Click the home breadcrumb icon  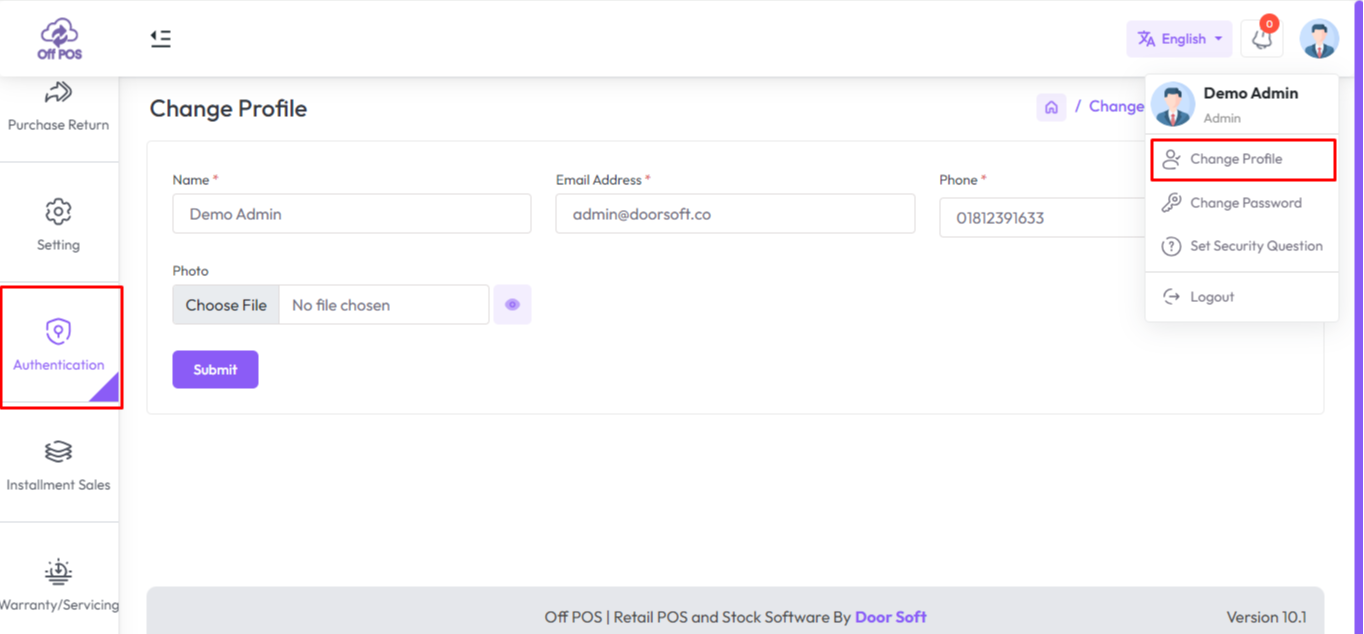click(x=1051, y=107)
